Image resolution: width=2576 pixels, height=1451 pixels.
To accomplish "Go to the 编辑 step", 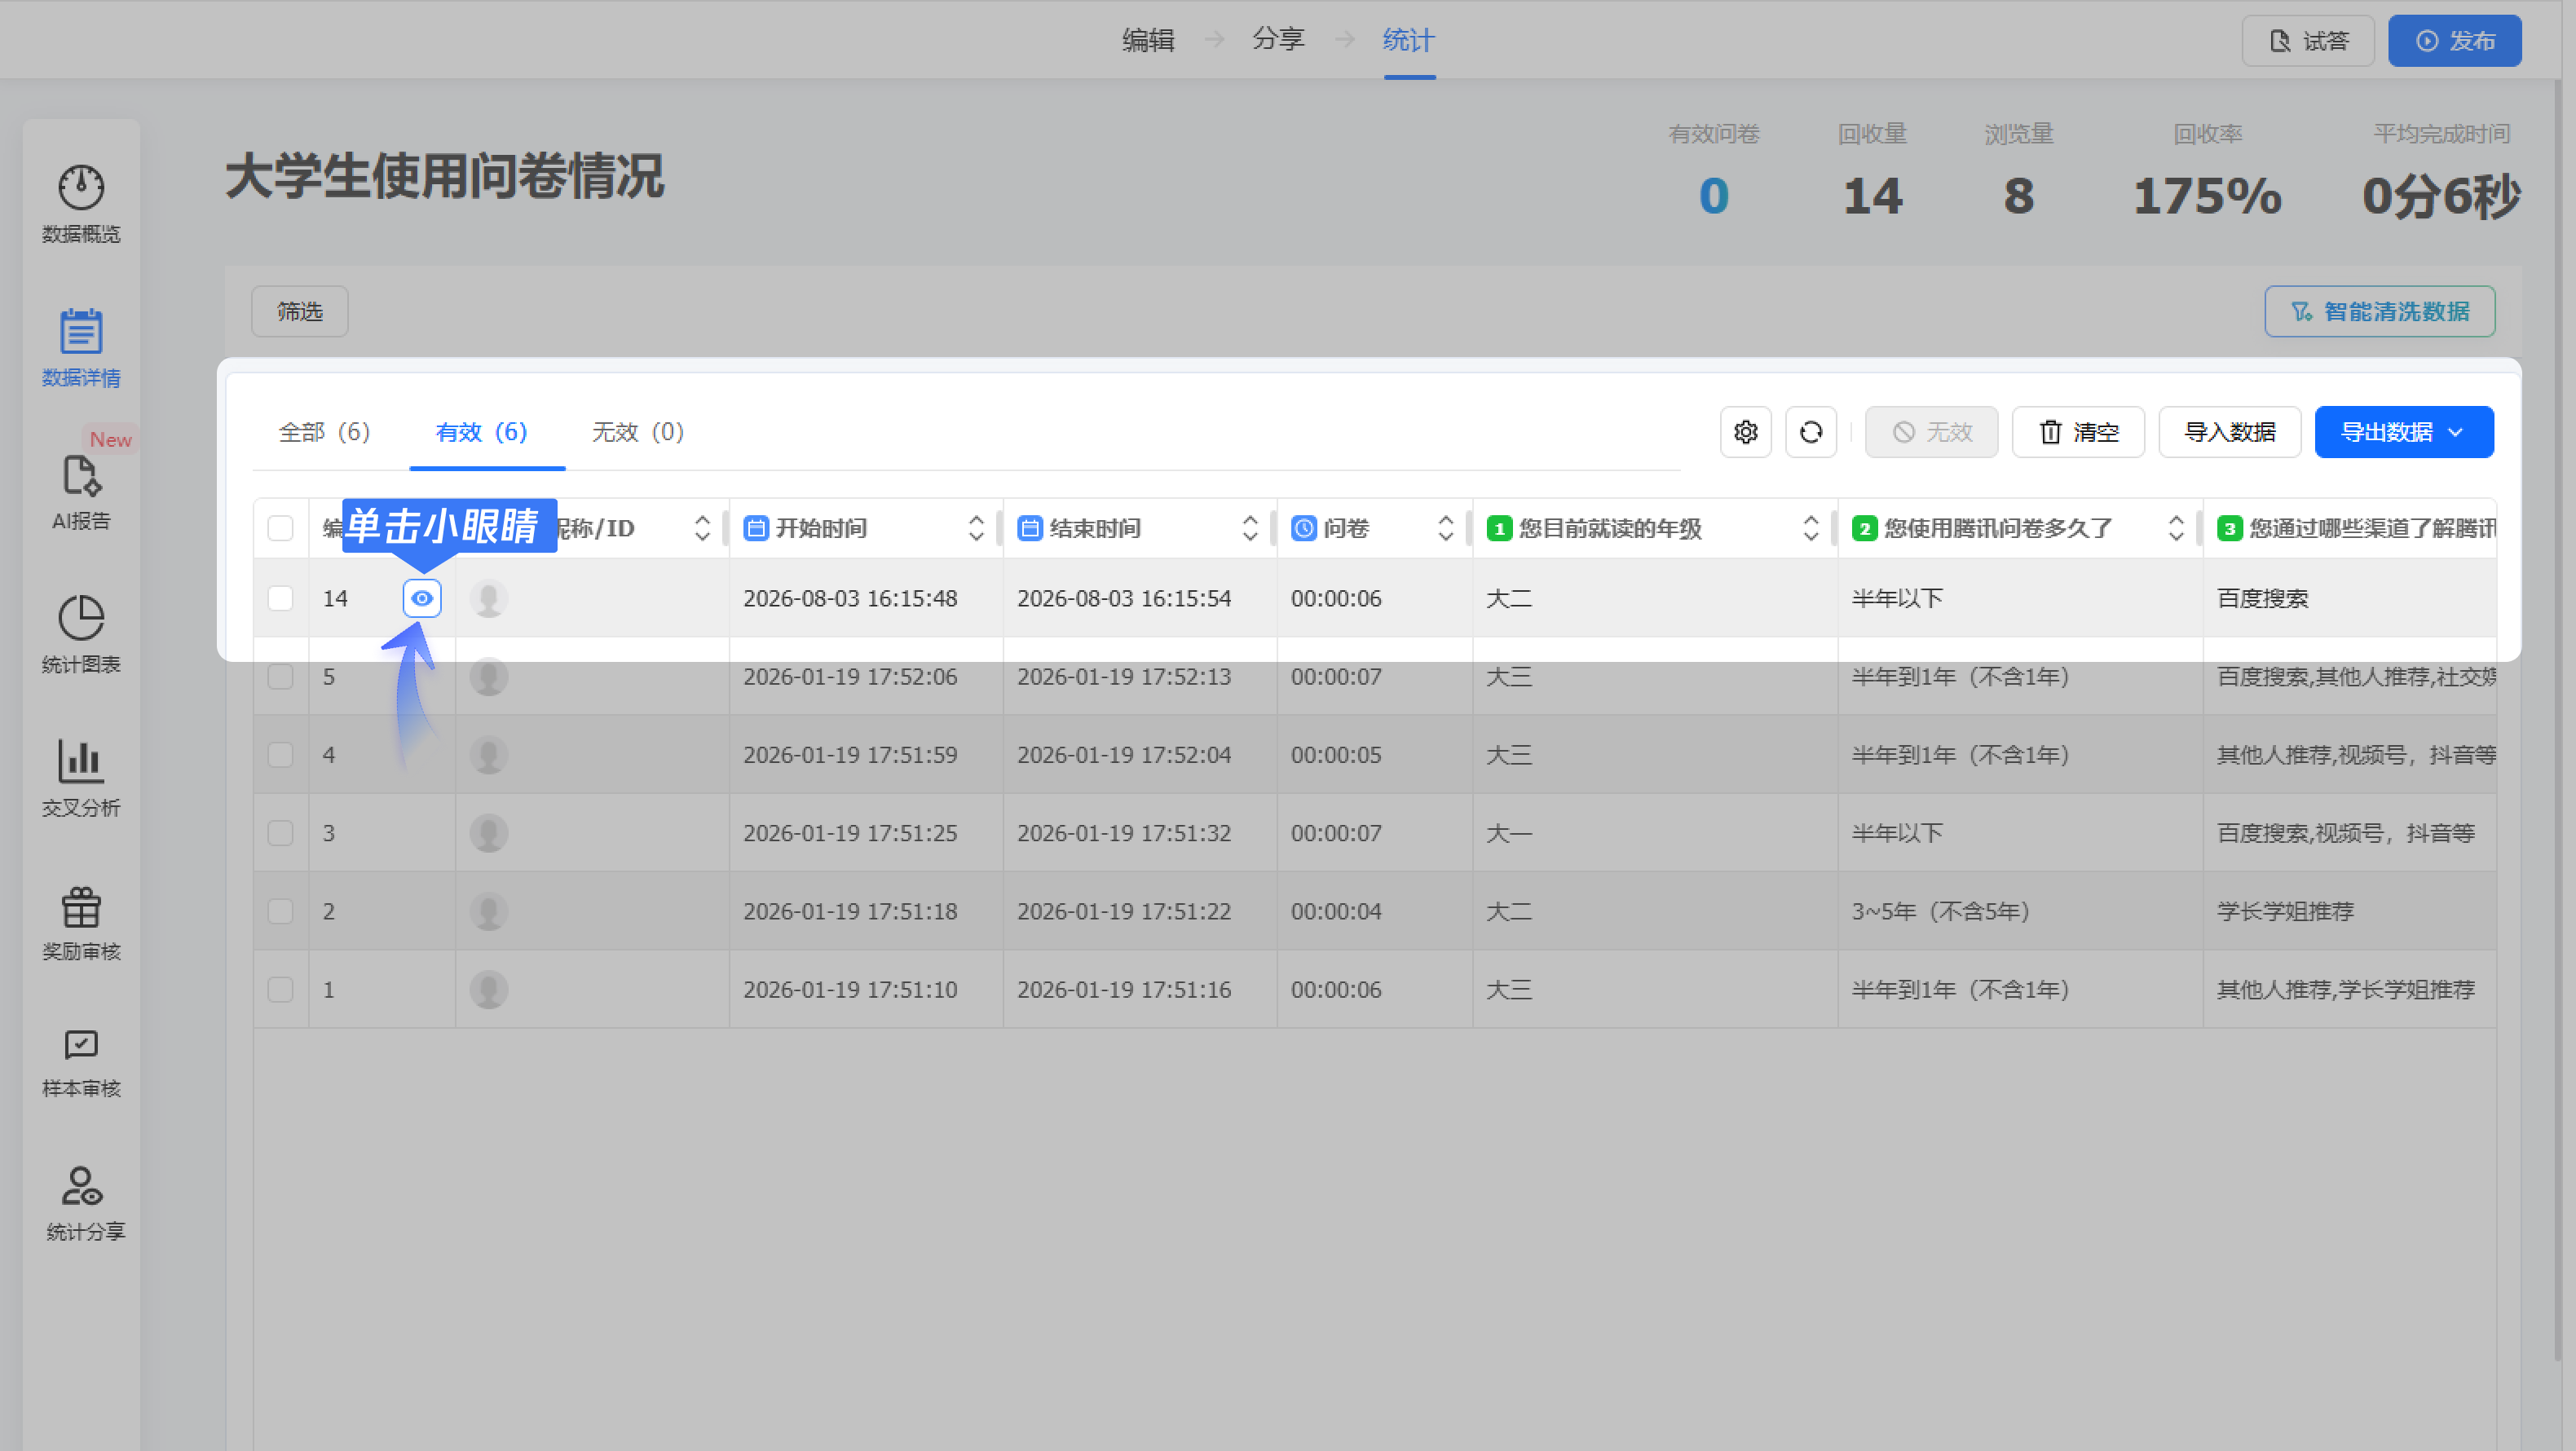I will 1148,40.
